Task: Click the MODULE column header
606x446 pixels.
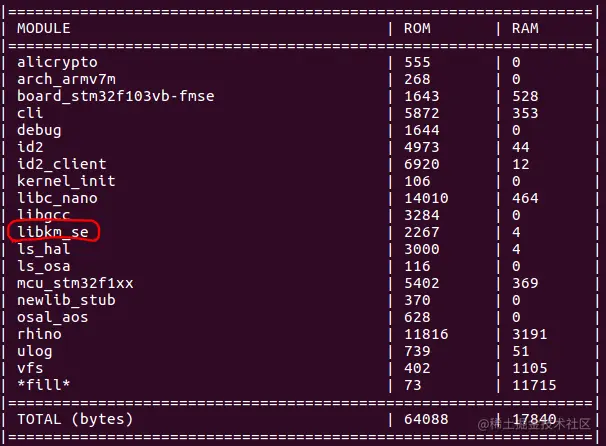Action: click(x=44, y=28)
